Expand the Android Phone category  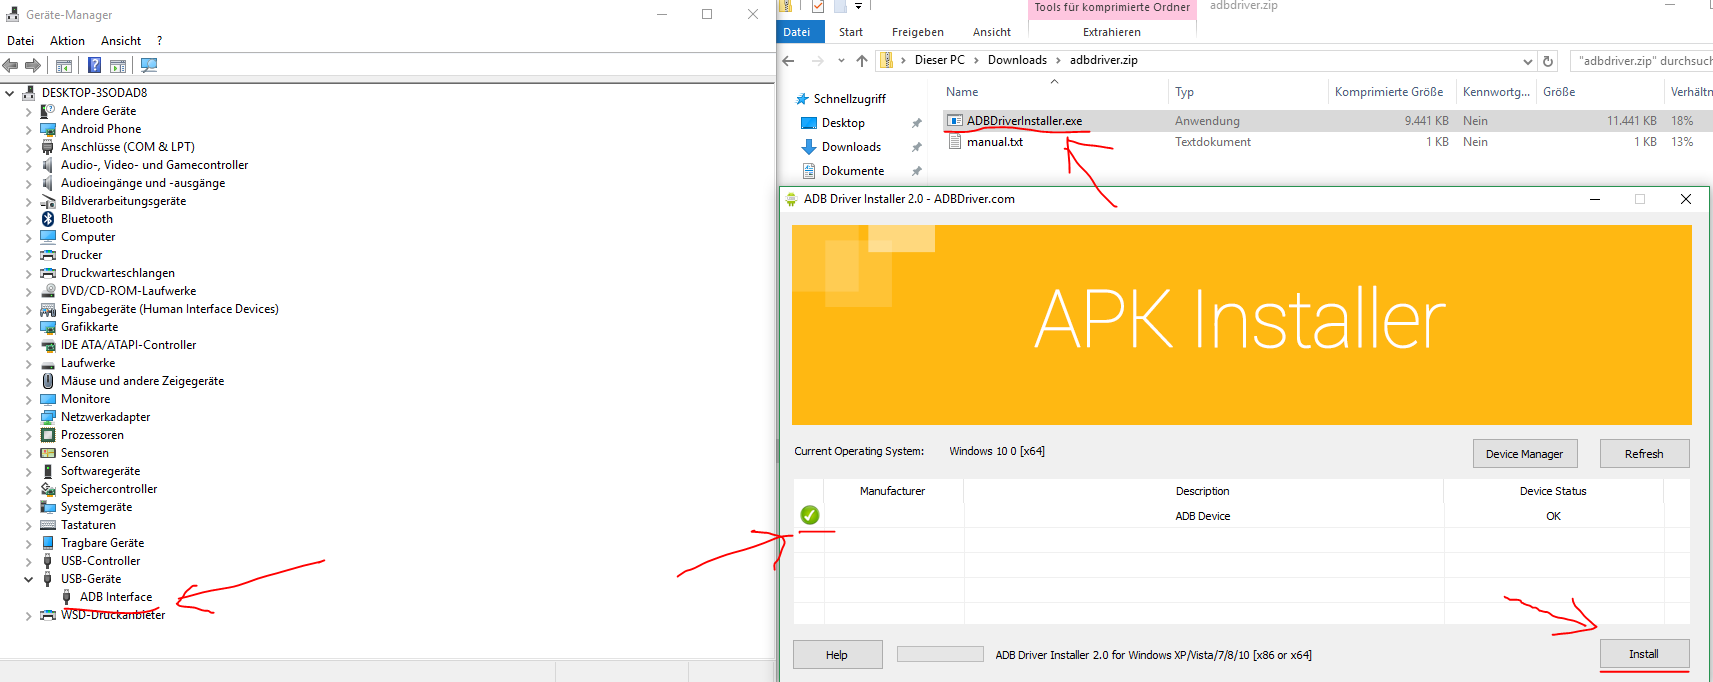pyautogui.click(x=28, y=130)
